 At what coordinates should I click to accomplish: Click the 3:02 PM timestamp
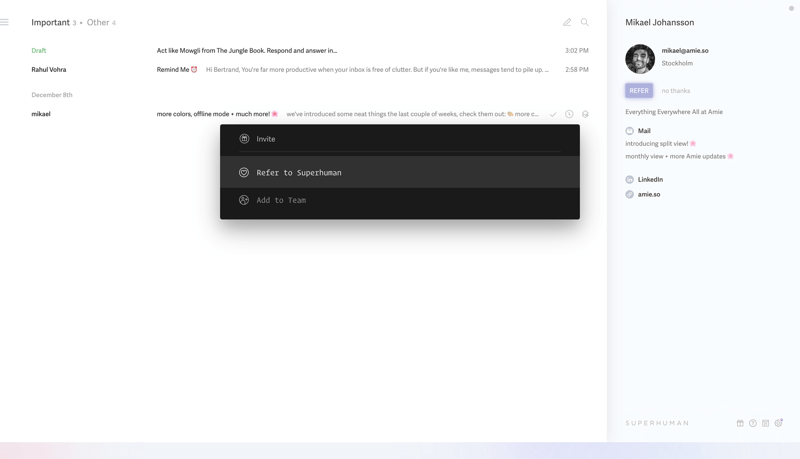[577, 50]
